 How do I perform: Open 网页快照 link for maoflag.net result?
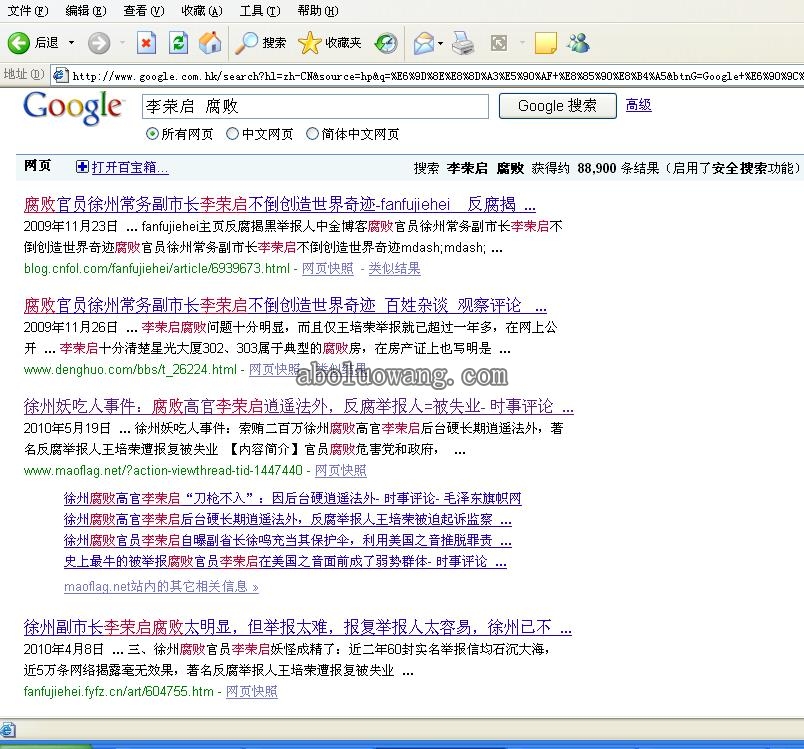pyautogui.click(x=340, y=471)
